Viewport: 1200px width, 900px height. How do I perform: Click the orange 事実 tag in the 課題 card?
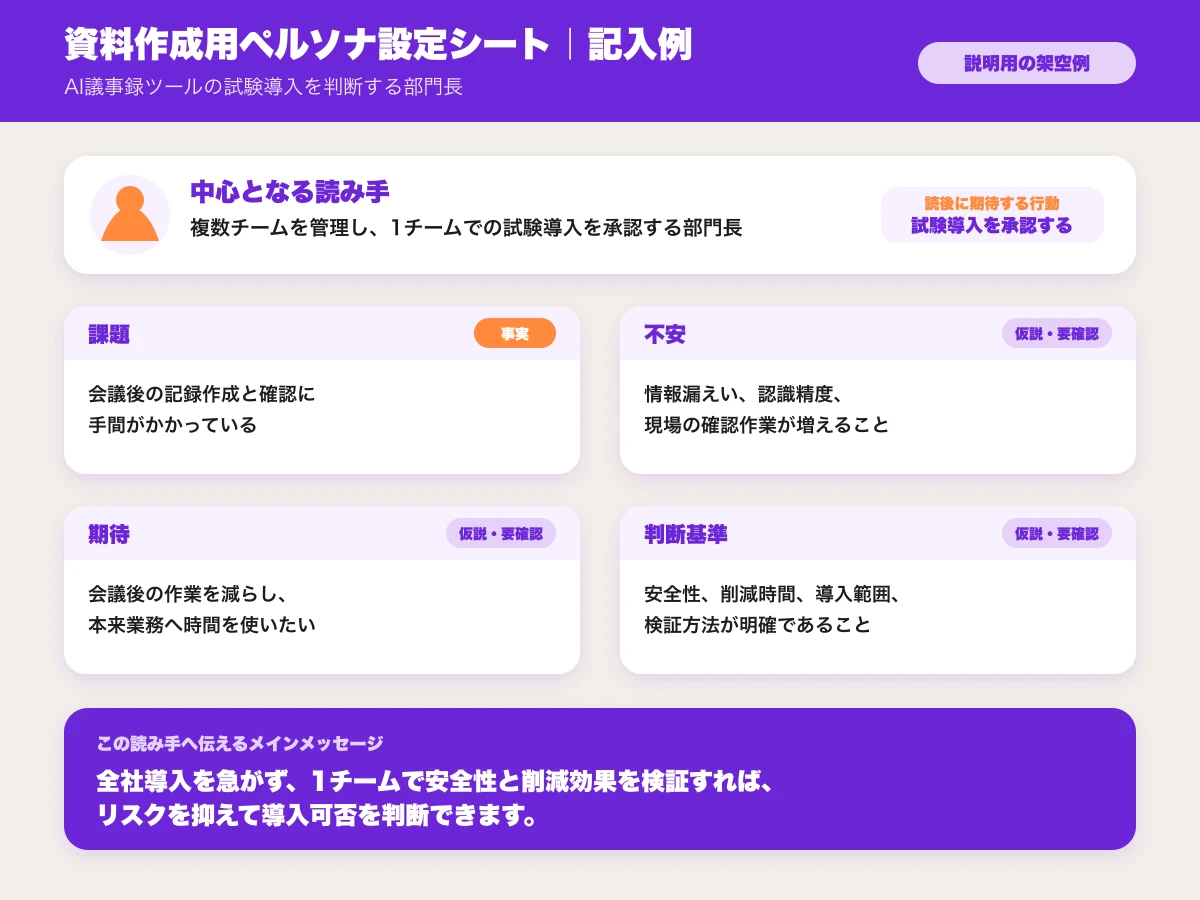(x=515, y=334)
